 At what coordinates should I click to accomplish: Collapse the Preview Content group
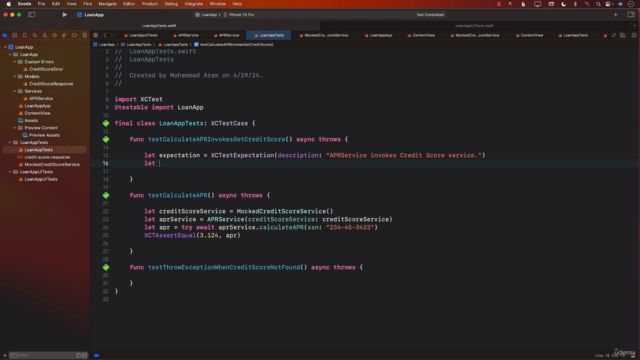15,128
